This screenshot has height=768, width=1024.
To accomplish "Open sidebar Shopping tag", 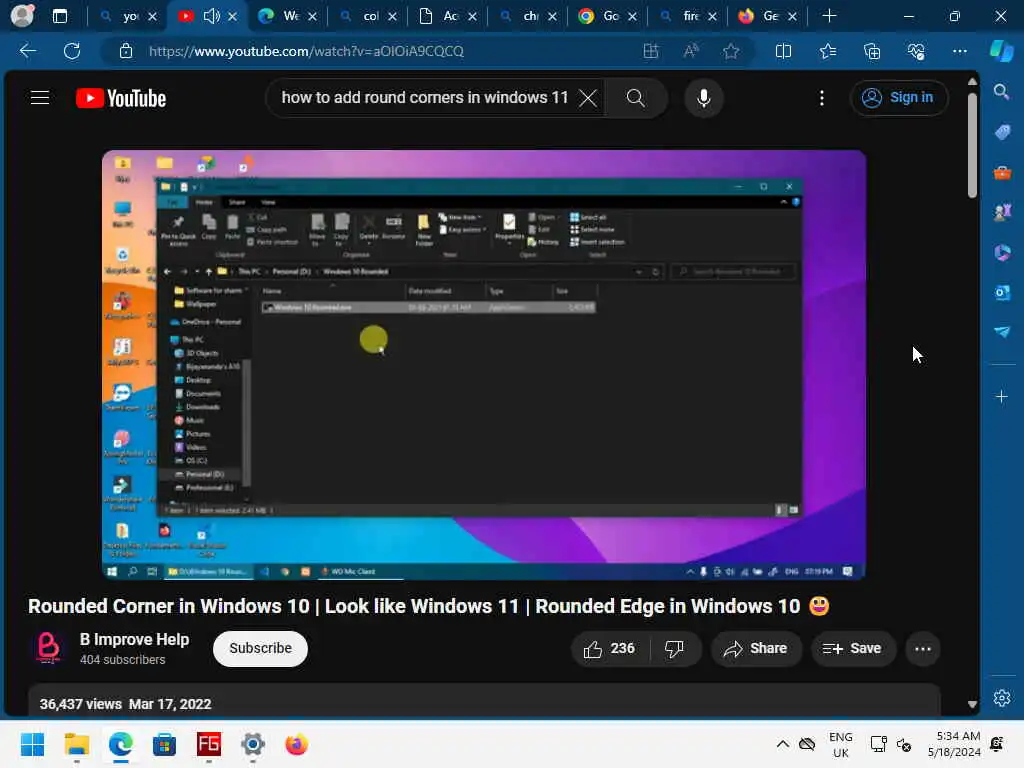I will click(x=1002, y=132).
